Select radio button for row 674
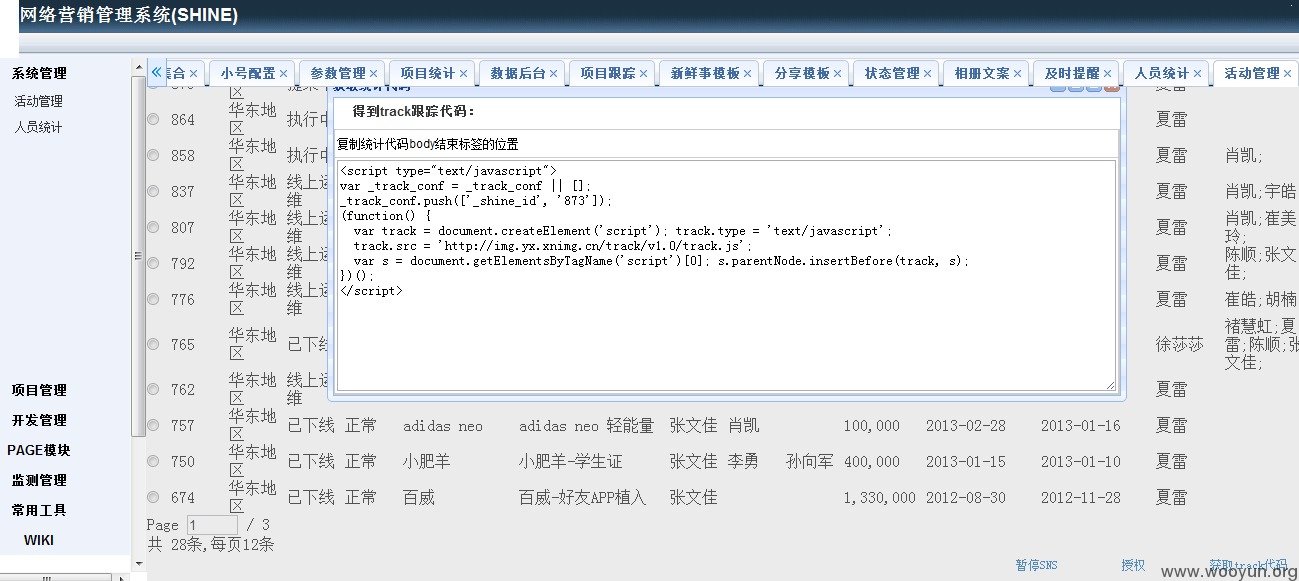Viewport: 1299px width, 581px height. click(x=153, y=497)
